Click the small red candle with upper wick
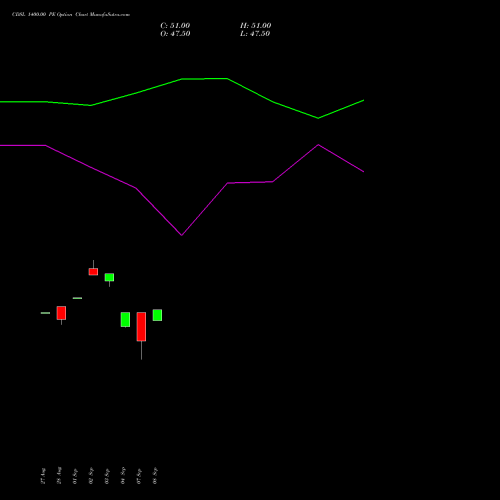 click(x=93, y=271)
